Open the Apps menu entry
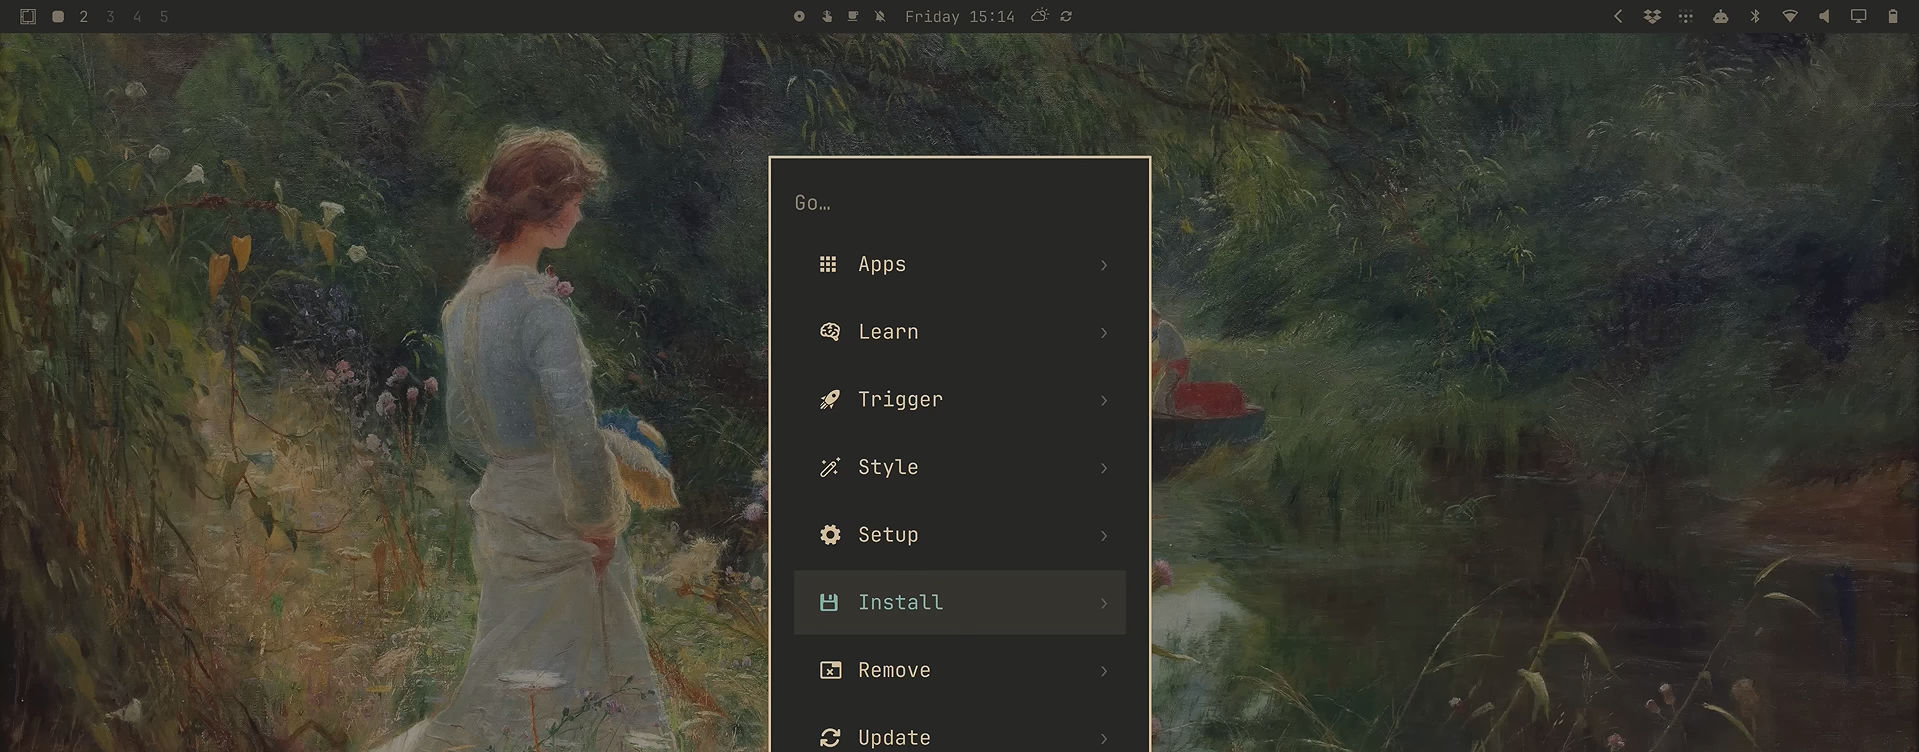 tap(959, 265)
